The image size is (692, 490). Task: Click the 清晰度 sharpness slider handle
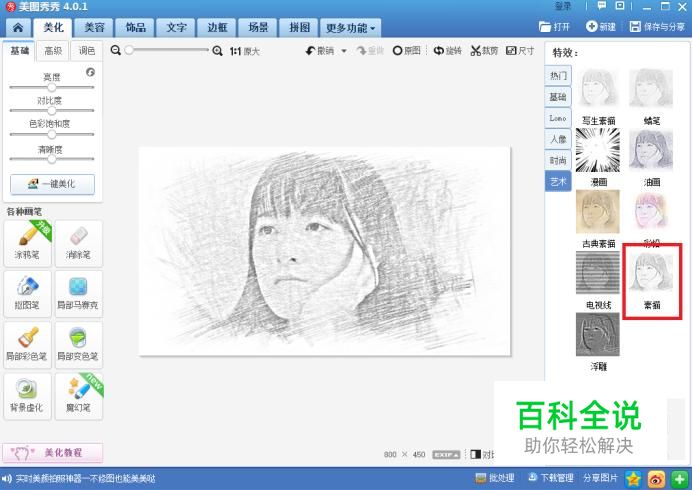coord(52,159)
